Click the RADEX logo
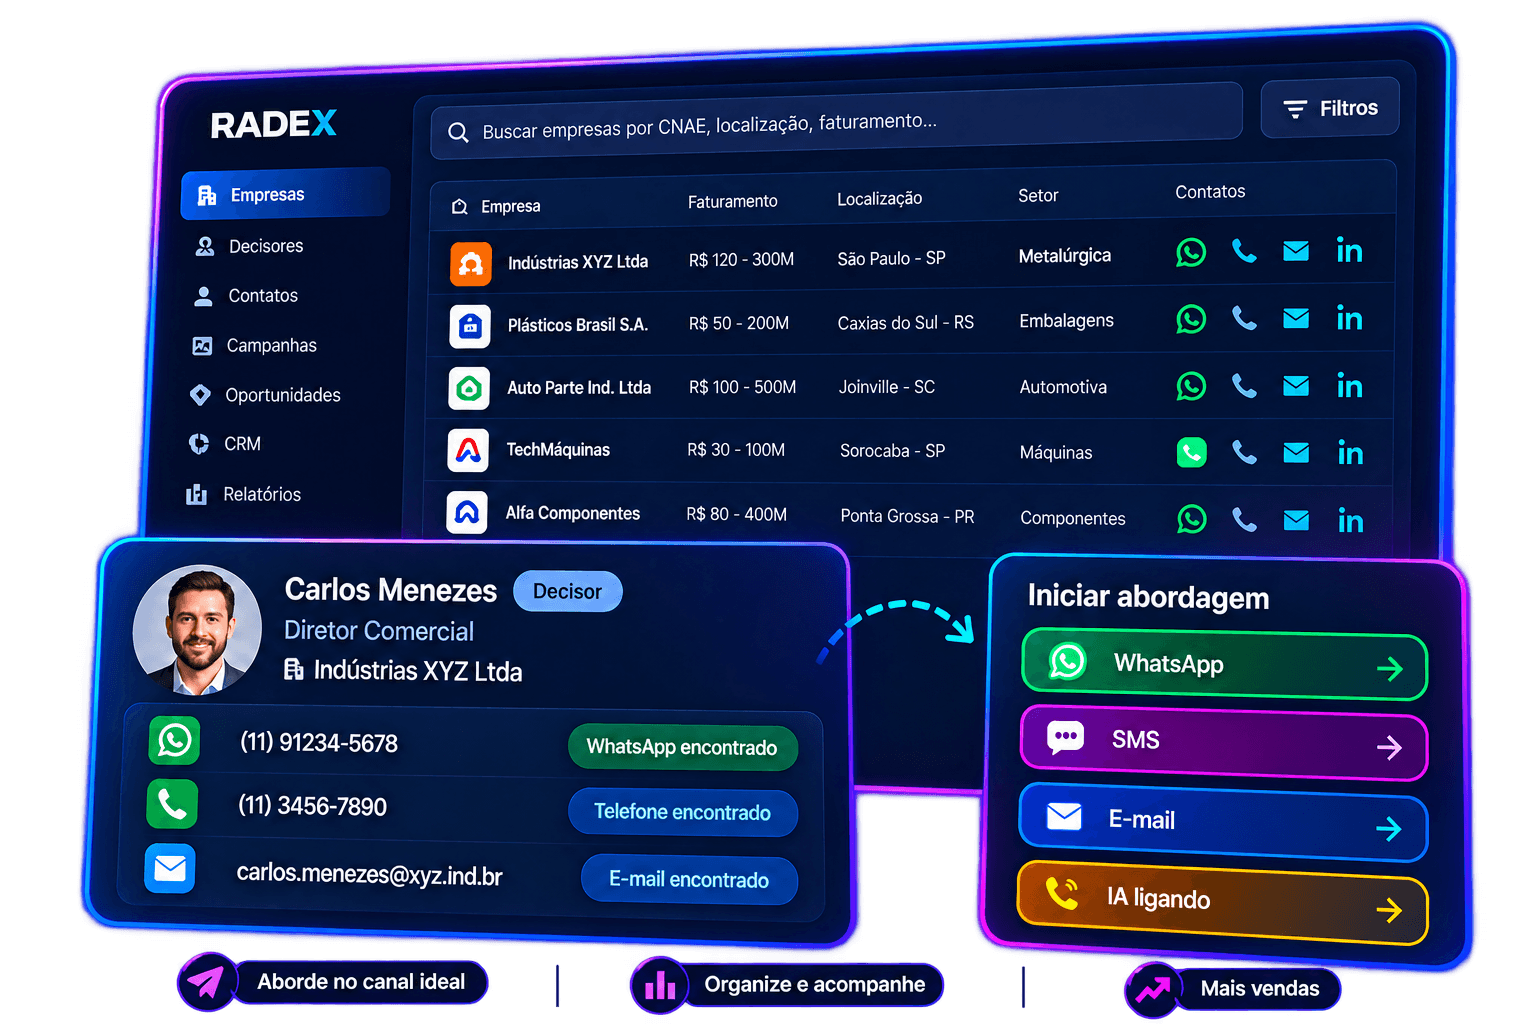Screen dimensions: 1536x1024 (274, 124)
